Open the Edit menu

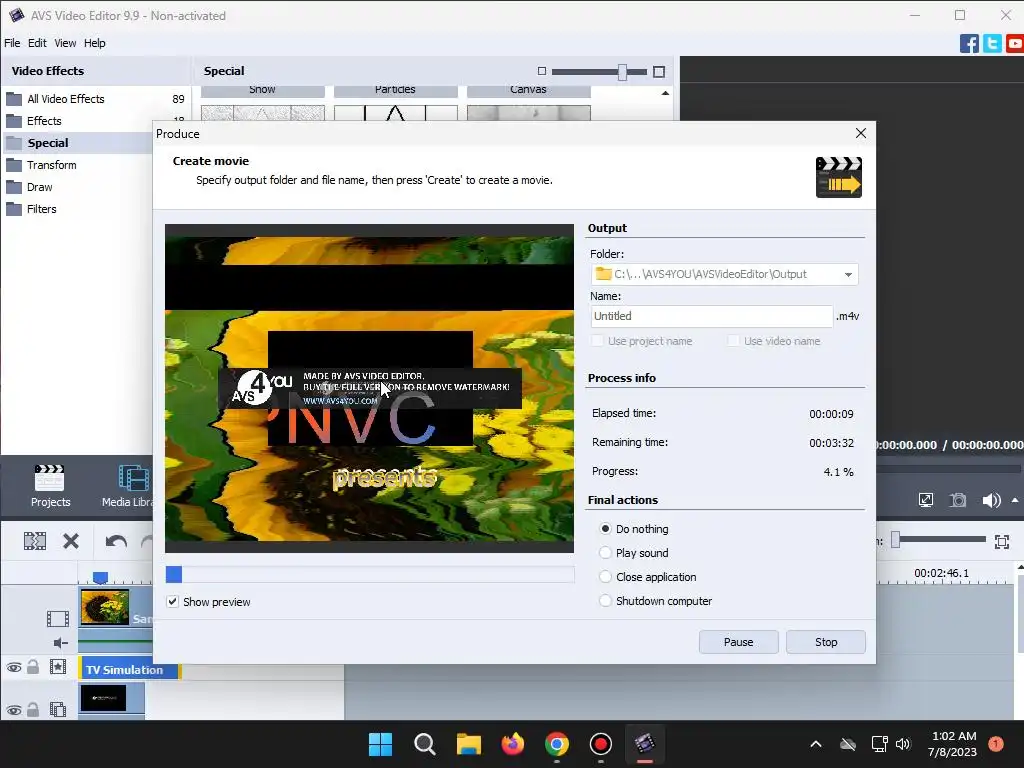pos(37,43)
